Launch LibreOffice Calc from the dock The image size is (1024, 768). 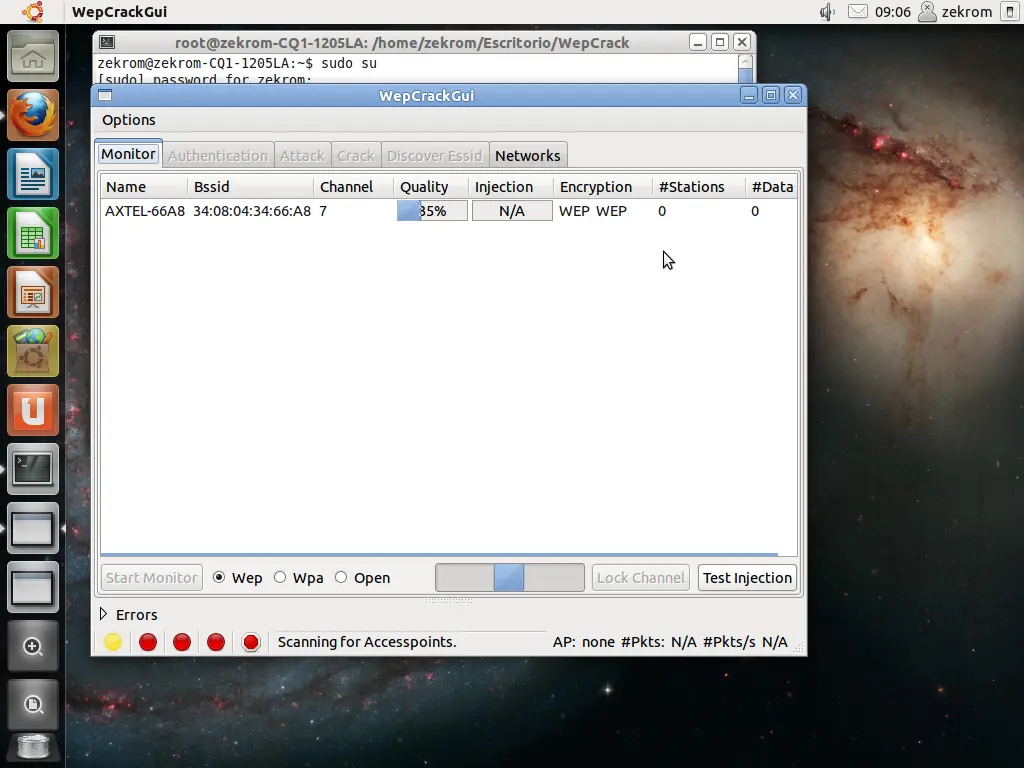[x=33, y=233]
